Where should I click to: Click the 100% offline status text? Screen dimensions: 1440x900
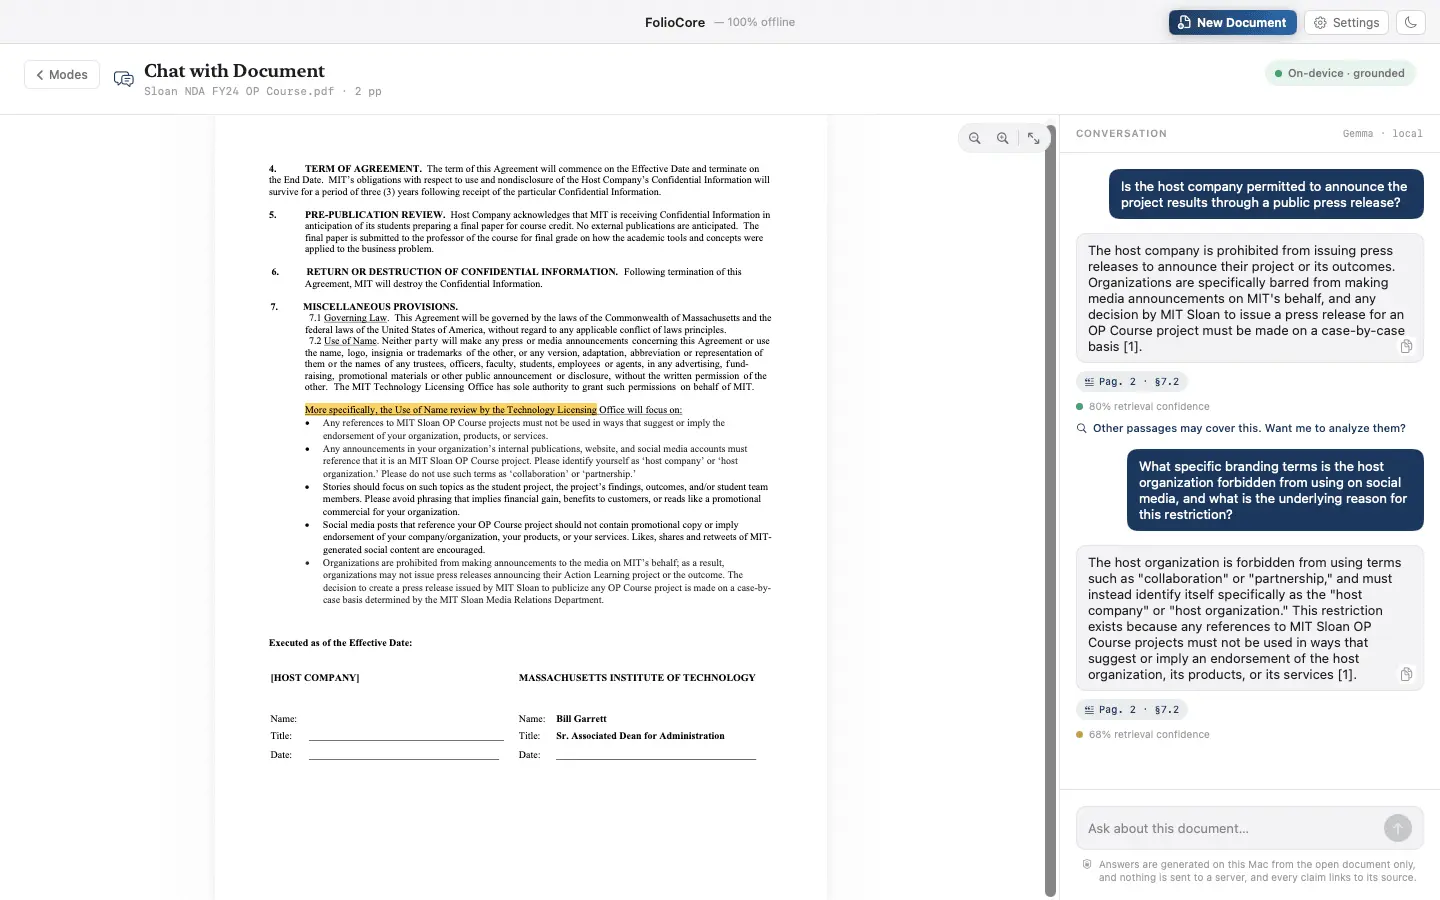761,22
